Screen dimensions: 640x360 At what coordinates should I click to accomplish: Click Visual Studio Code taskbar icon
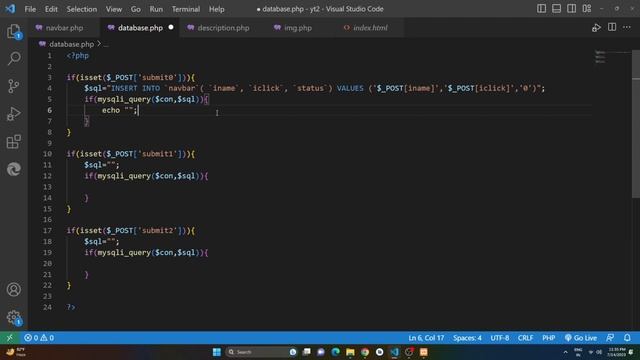click(394, 352)
